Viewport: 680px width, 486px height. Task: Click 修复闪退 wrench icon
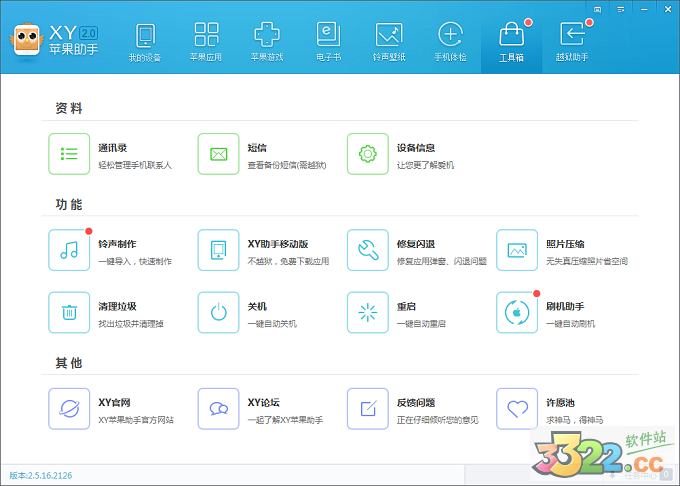pos(367,250)
